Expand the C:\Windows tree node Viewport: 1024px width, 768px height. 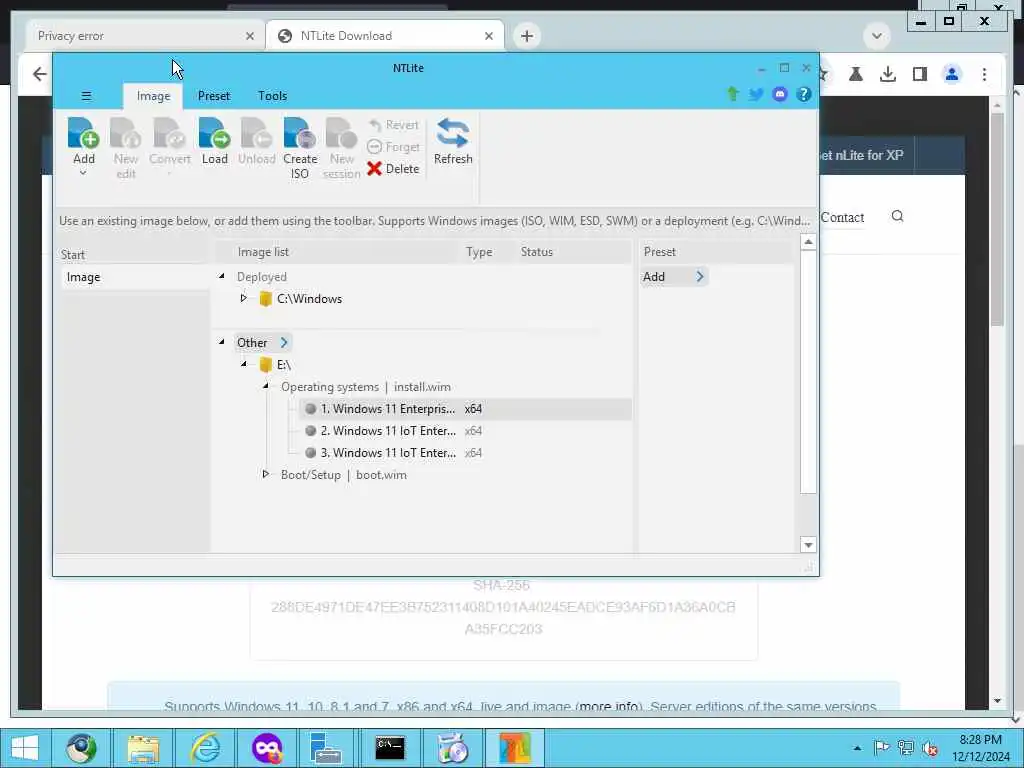pos(244,298)
